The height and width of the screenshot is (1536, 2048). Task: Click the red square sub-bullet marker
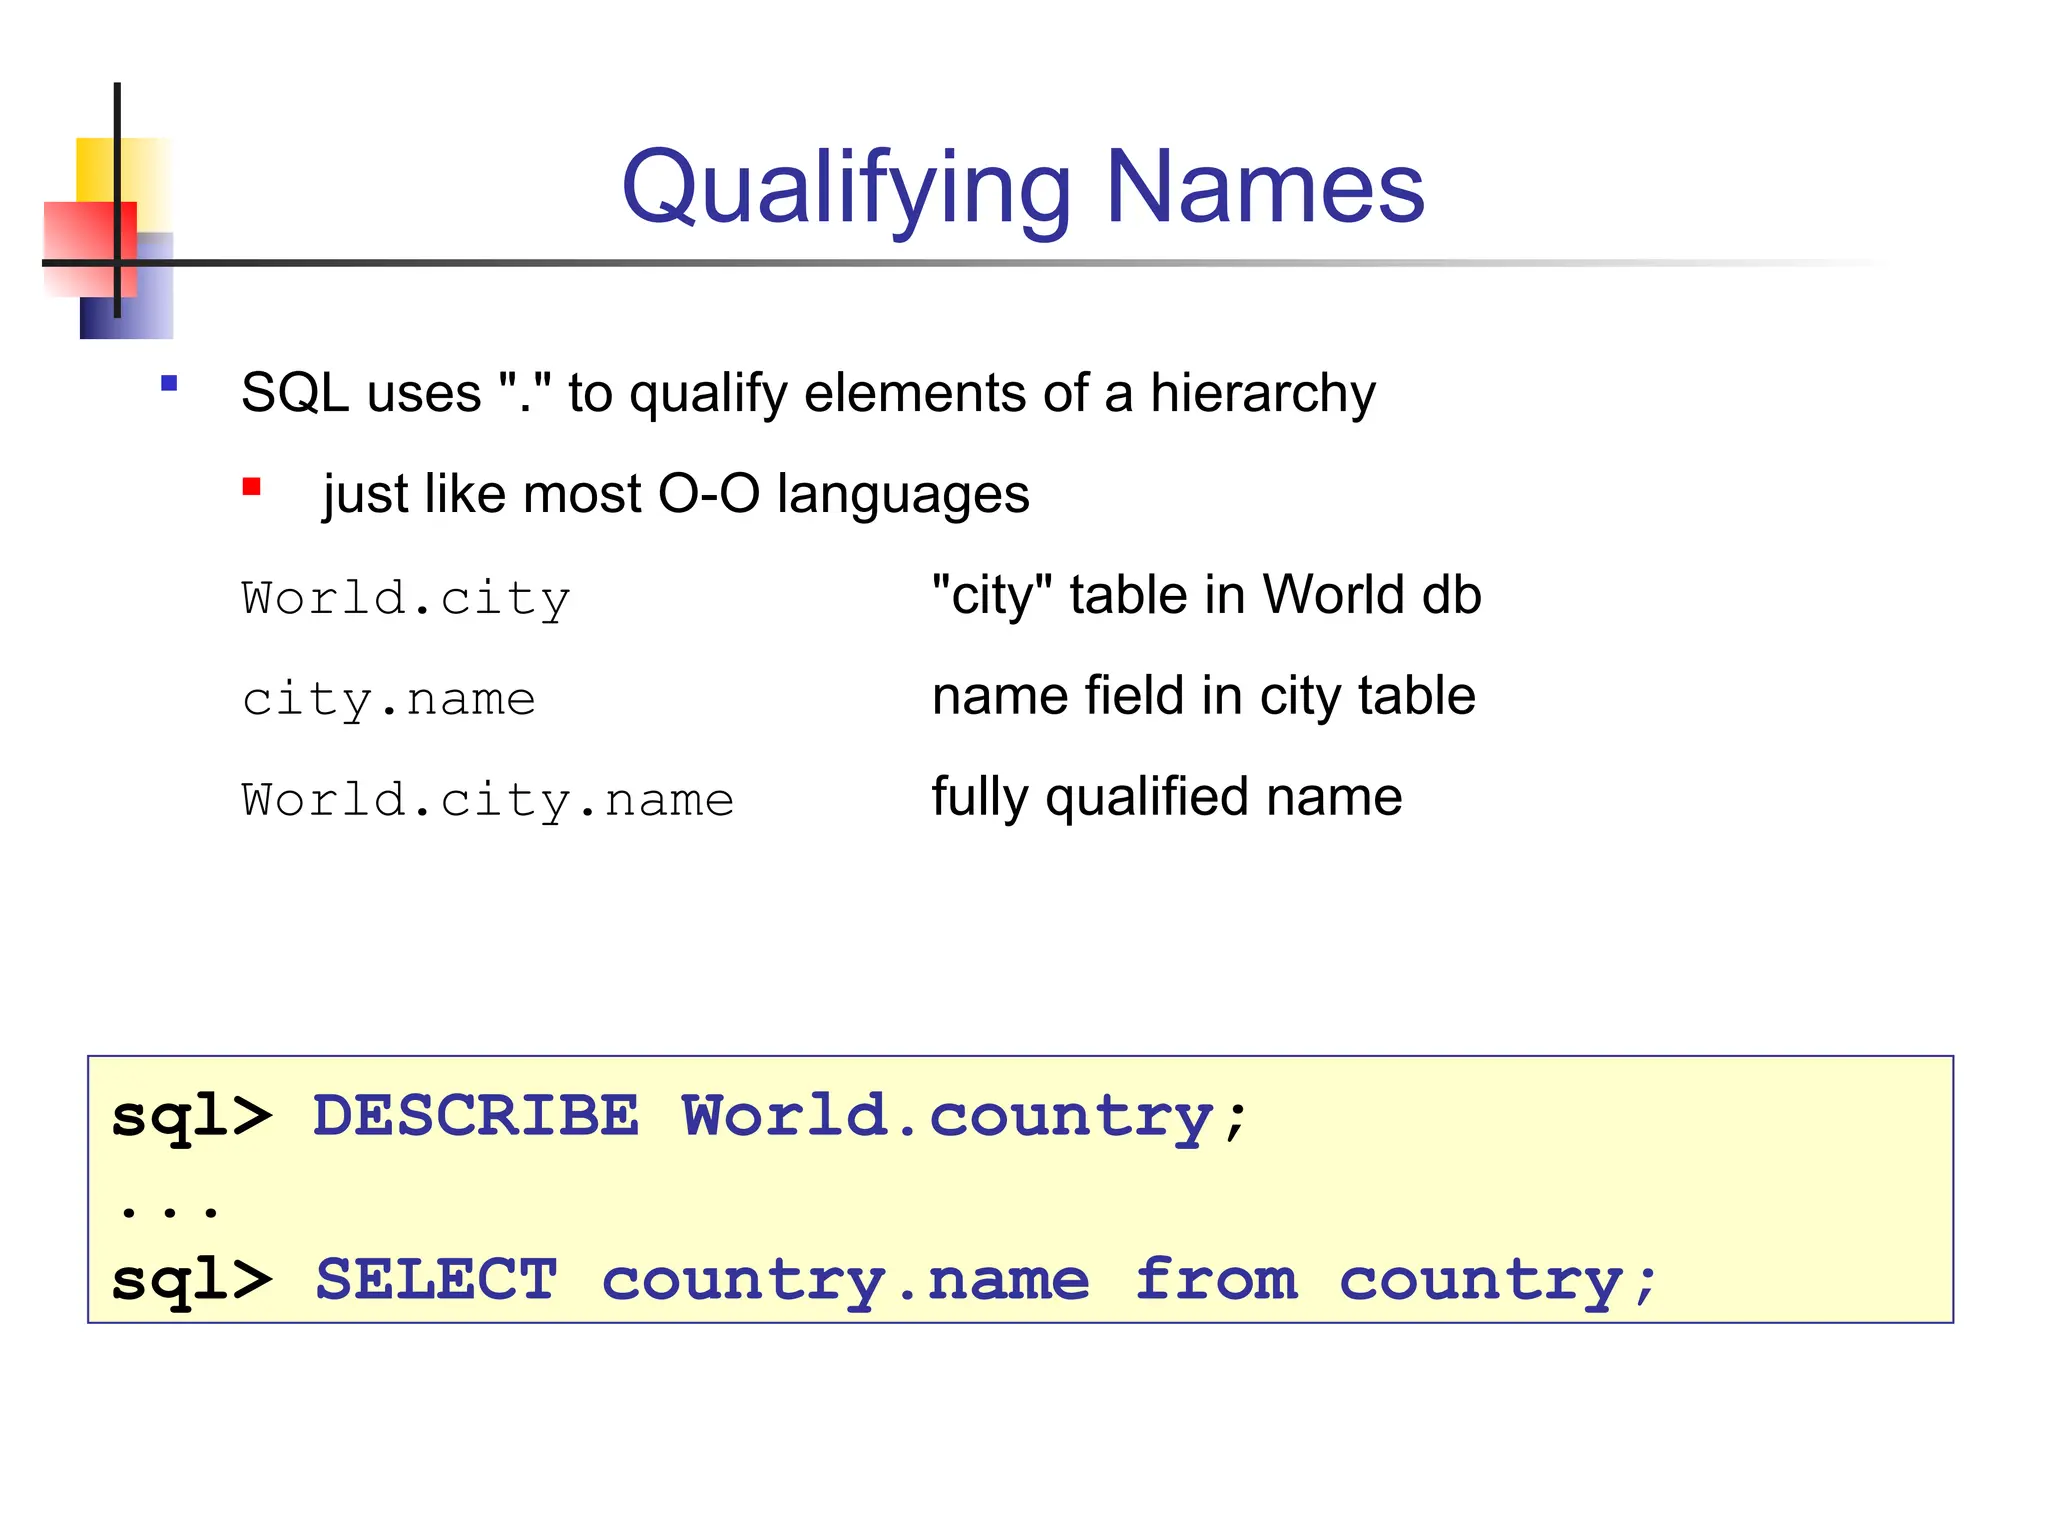coord(251,487)
